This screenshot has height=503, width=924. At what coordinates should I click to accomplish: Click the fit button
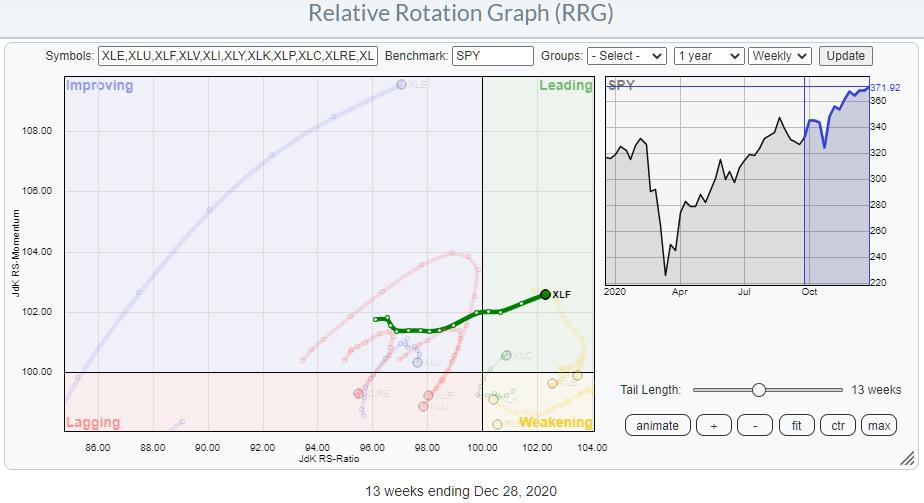tap(797, 425)
